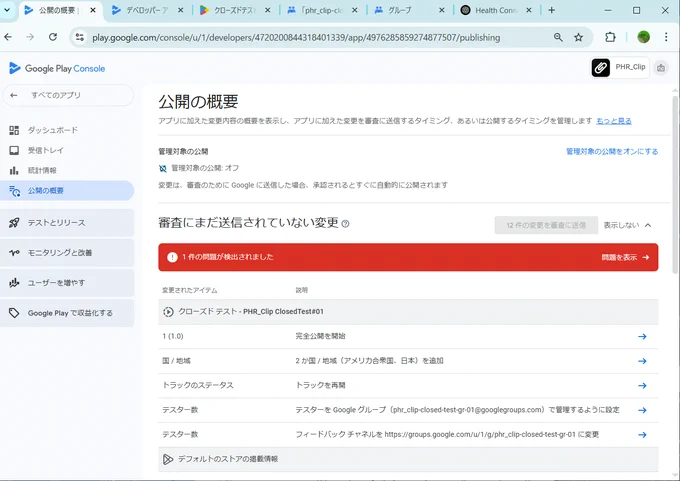The width and height of the screenshot is (680, 481).
Task: Click the PHR_Clip app icon chip
Action: click(620, 67)
